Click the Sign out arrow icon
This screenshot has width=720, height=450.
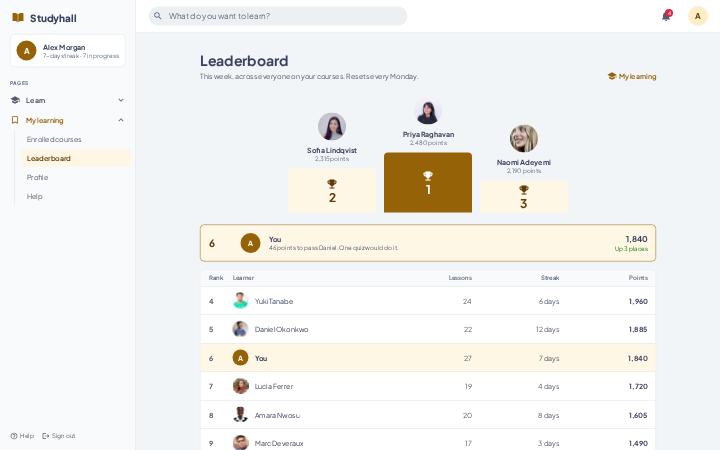(x=45, y=436)
